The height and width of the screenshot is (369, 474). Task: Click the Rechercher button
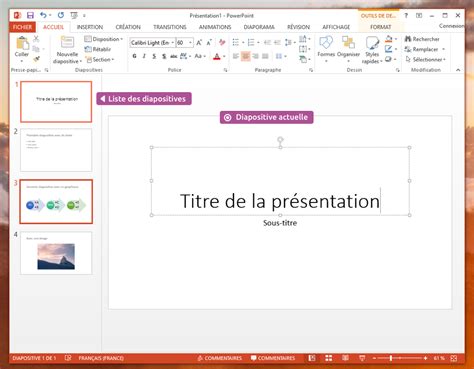click(422, 39)
